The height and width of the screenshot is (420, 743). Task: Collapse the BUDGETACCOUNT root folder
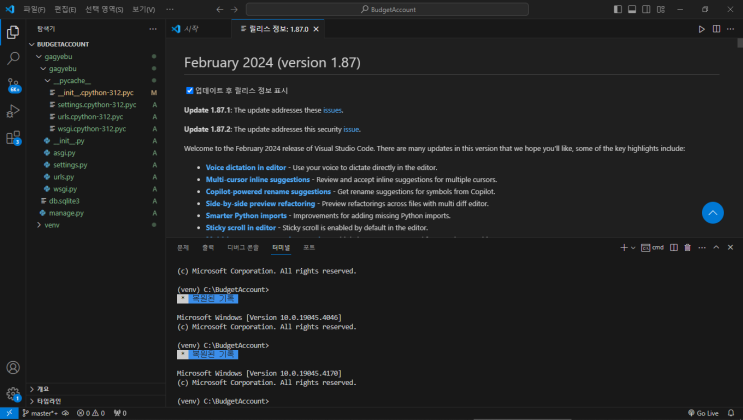coord(95,44)
